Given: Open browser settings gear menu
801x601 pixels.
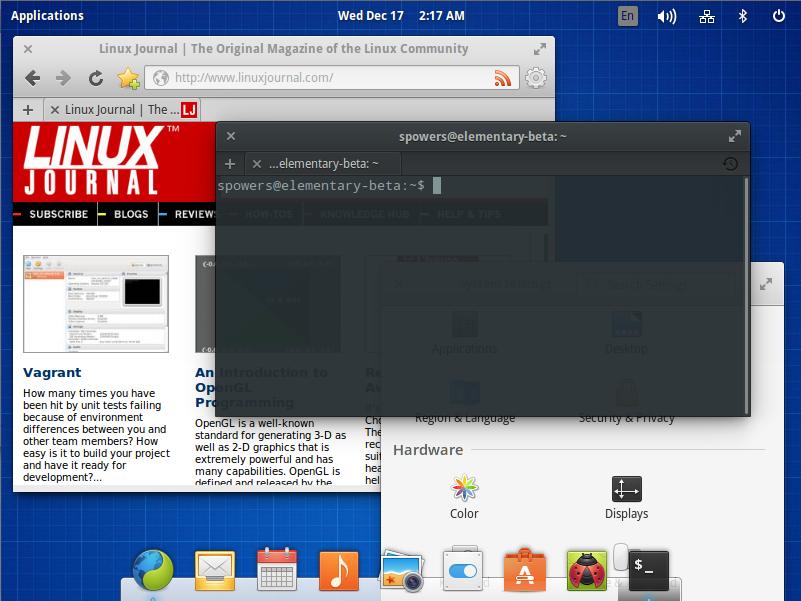Looking at the screenshot, I should pyautogui.click(x=535, y=78).
